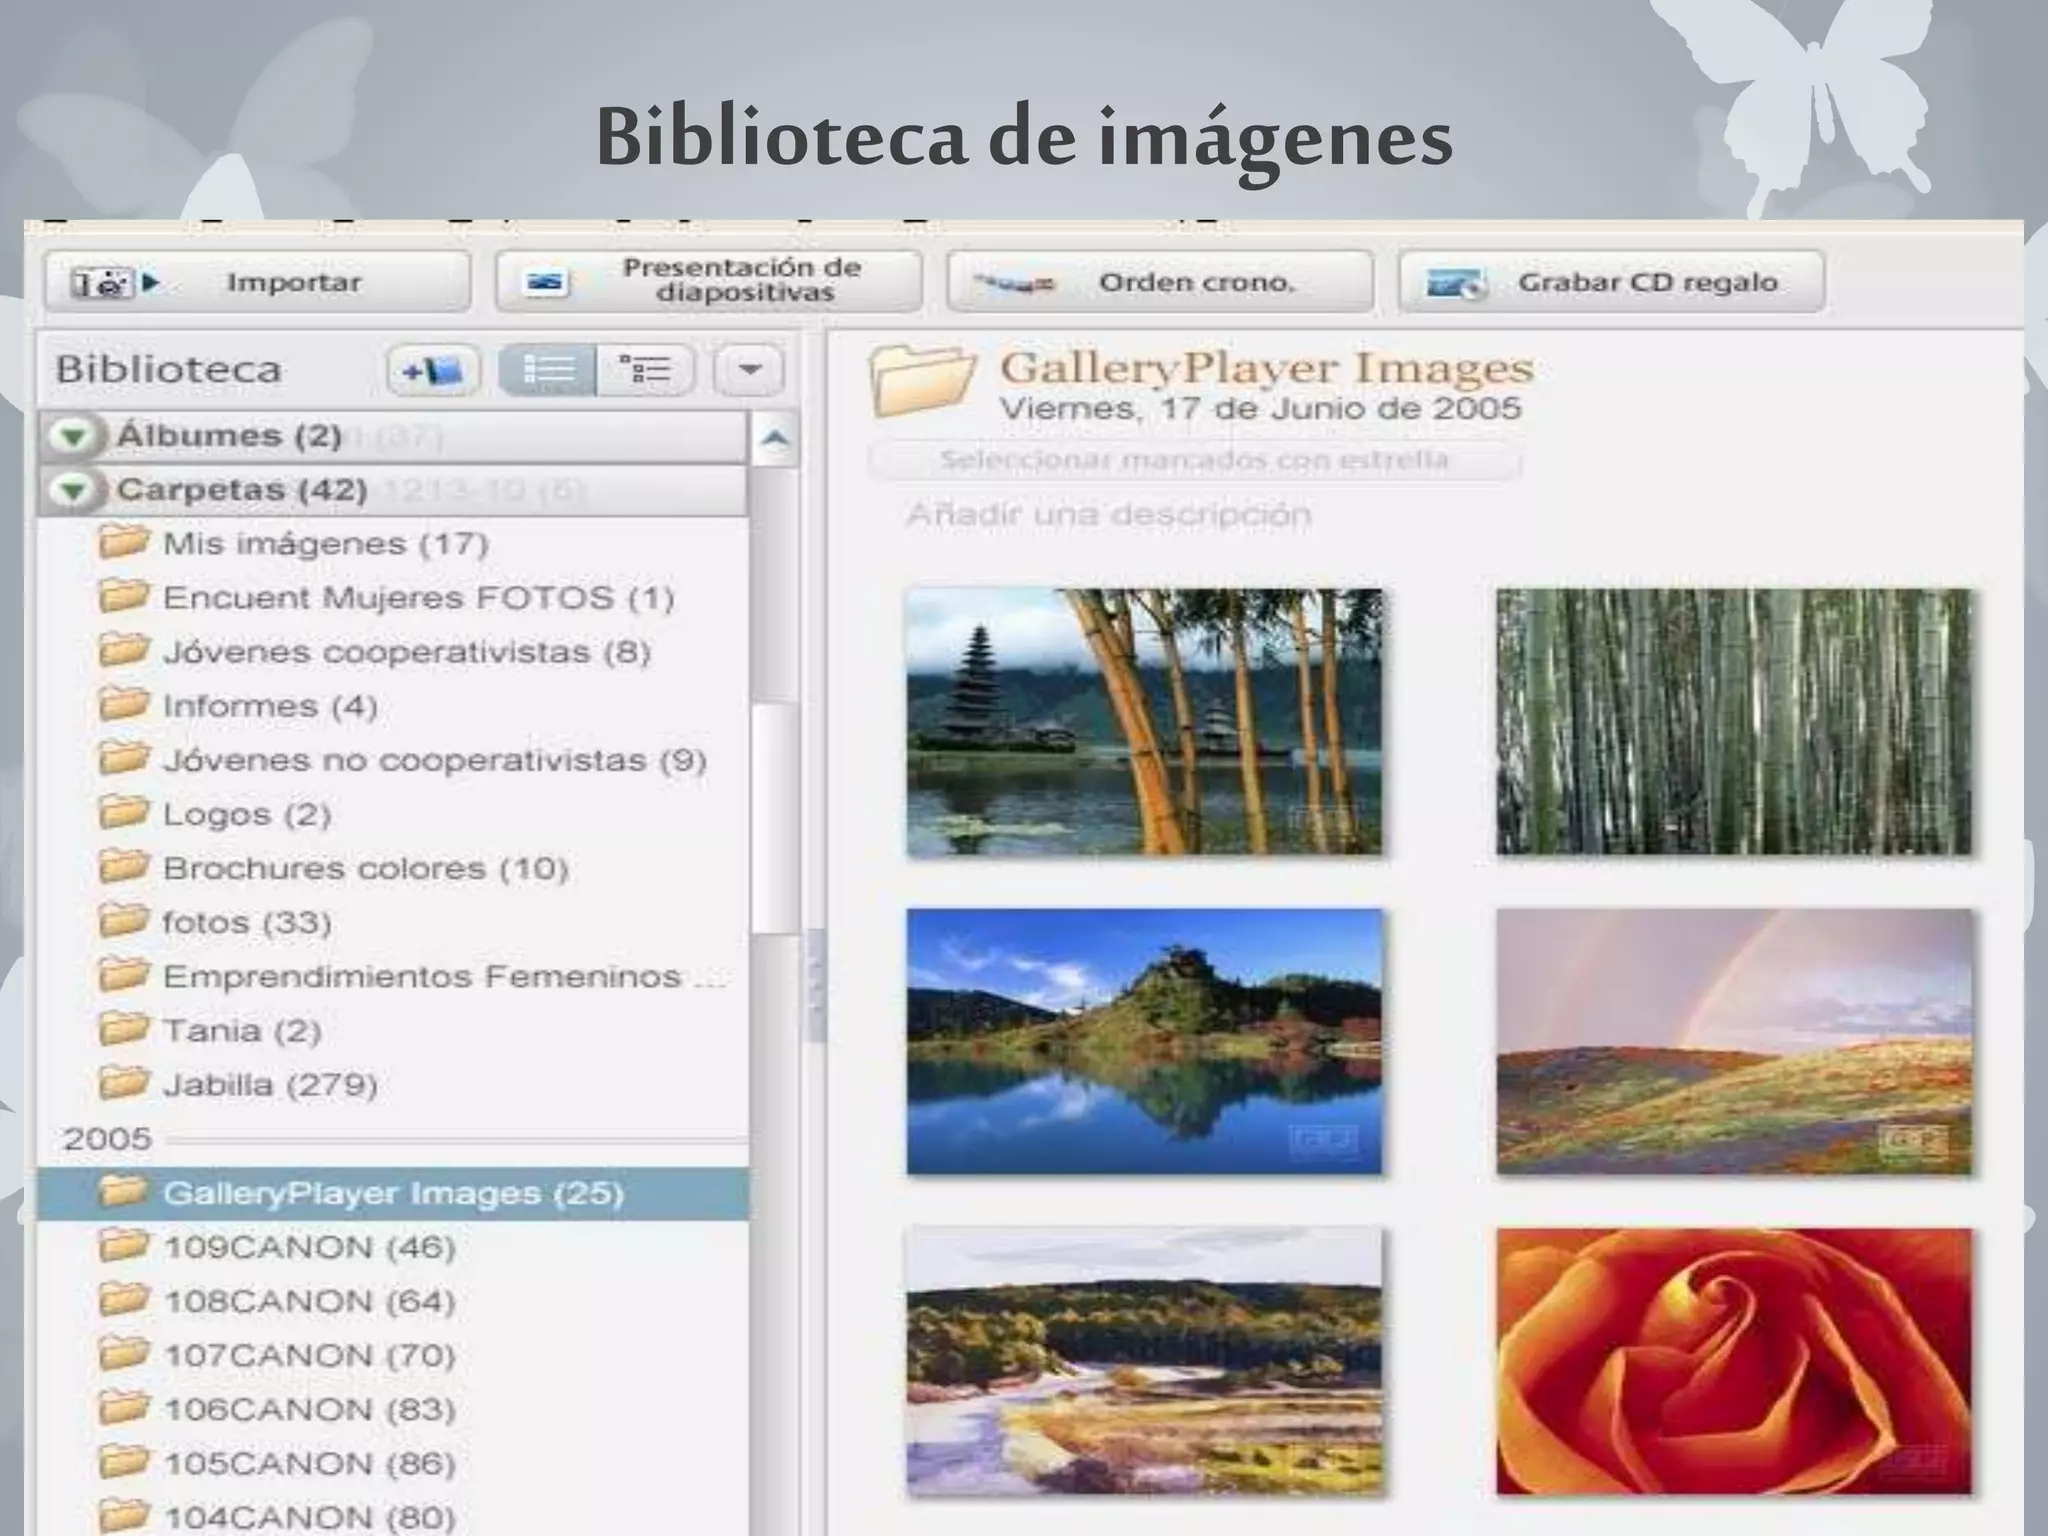Select the orange rose thumbnail
The image size is (2048, 1536).
1734,1362
